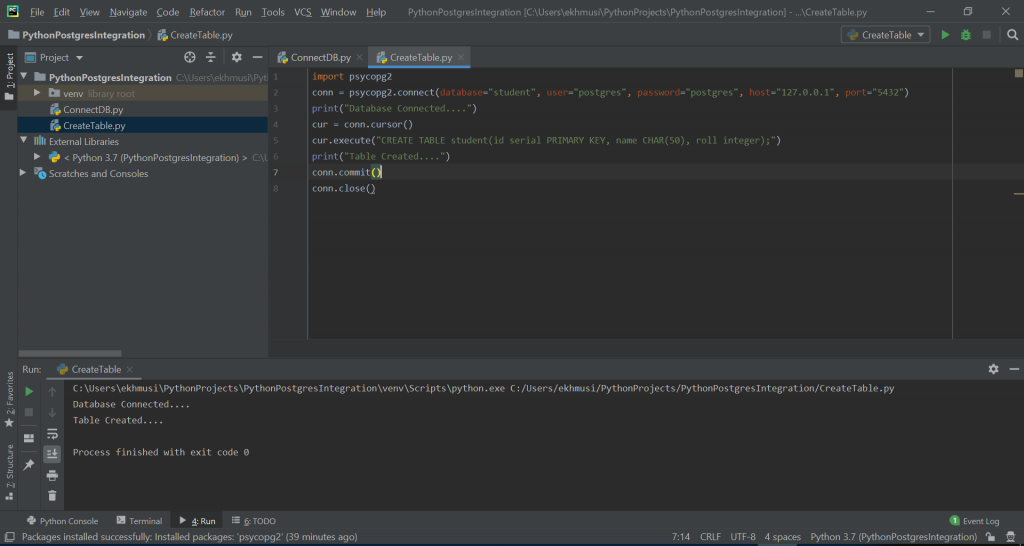Open the Refactor menu
The image size is (1024, 546).
[207, 12]
